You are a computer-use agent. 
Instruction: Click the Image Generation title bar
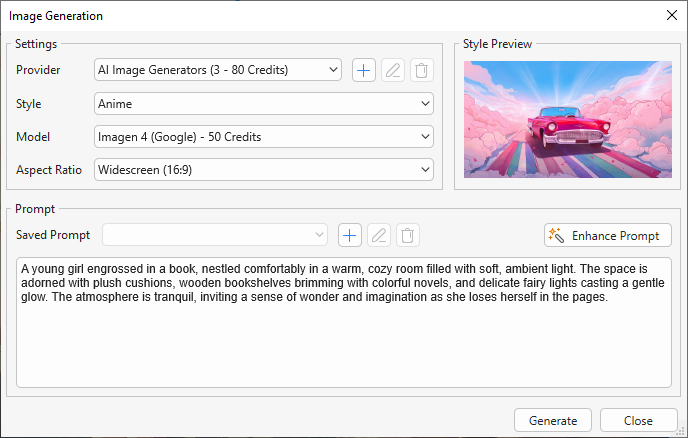300,16
